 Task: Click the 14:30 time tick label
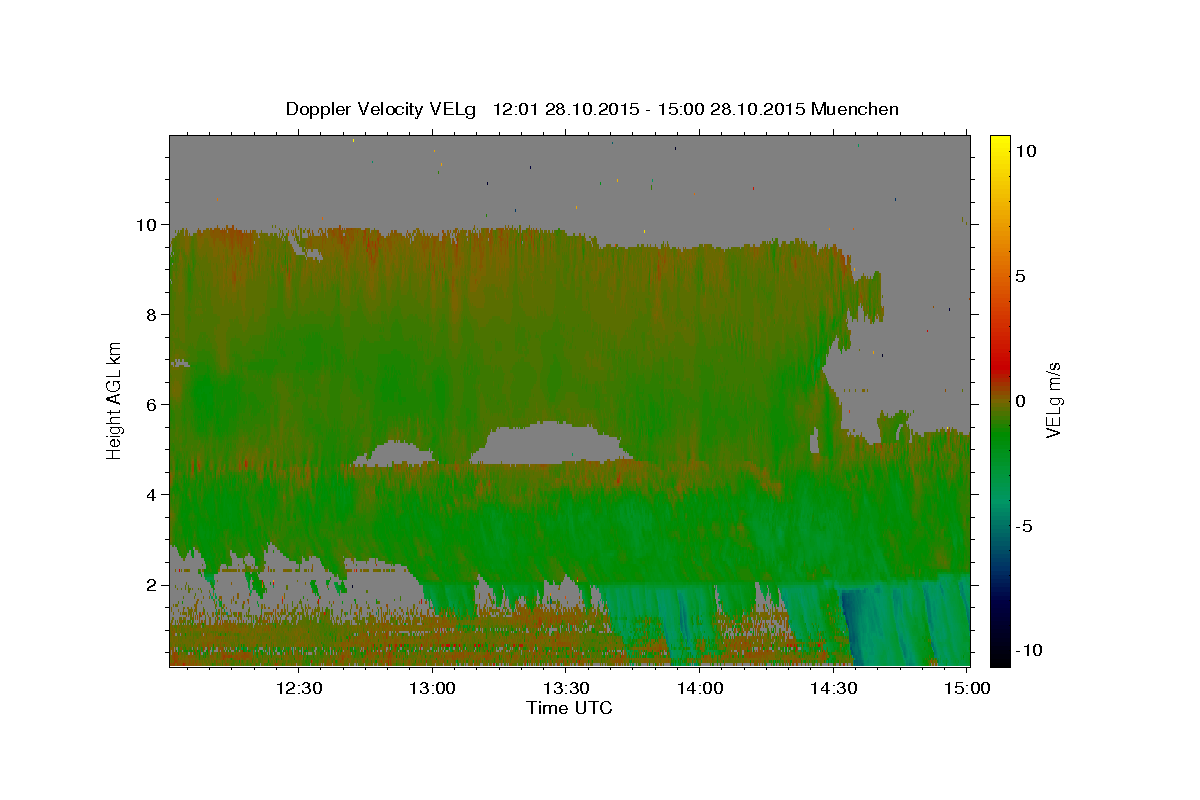833,688
